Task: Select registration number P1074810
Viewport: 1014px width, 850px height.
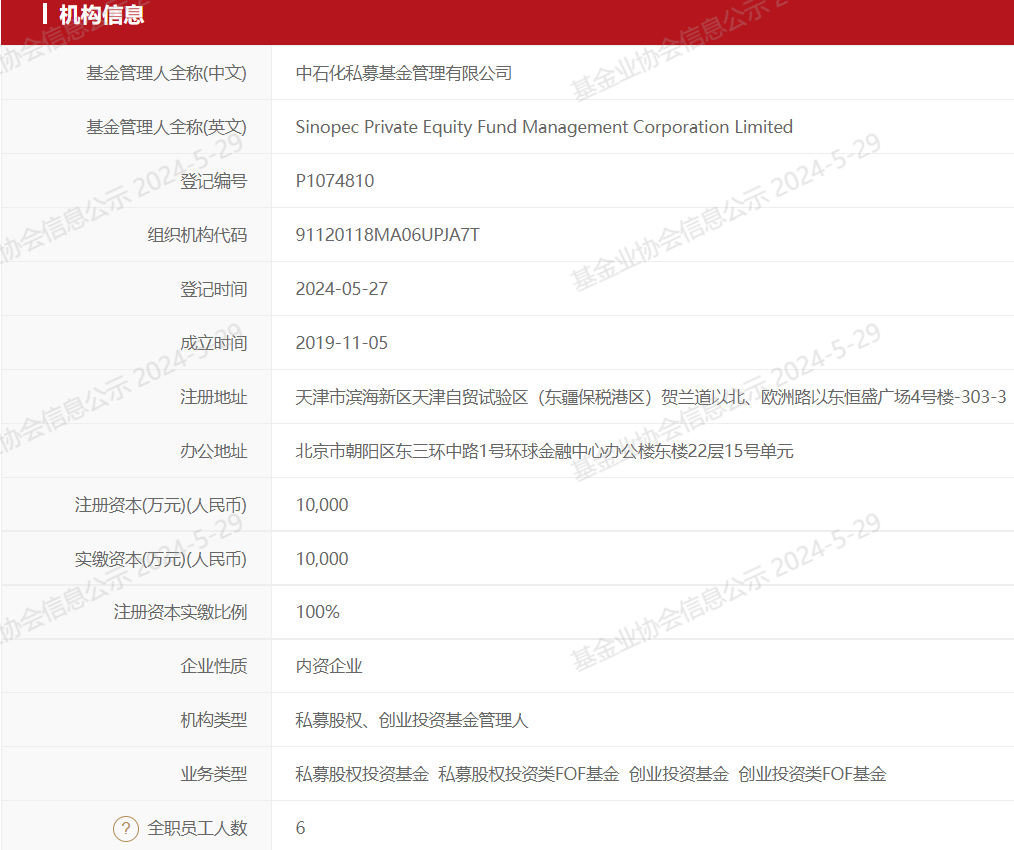Action: pyautogui.click(x=335, y=181)
